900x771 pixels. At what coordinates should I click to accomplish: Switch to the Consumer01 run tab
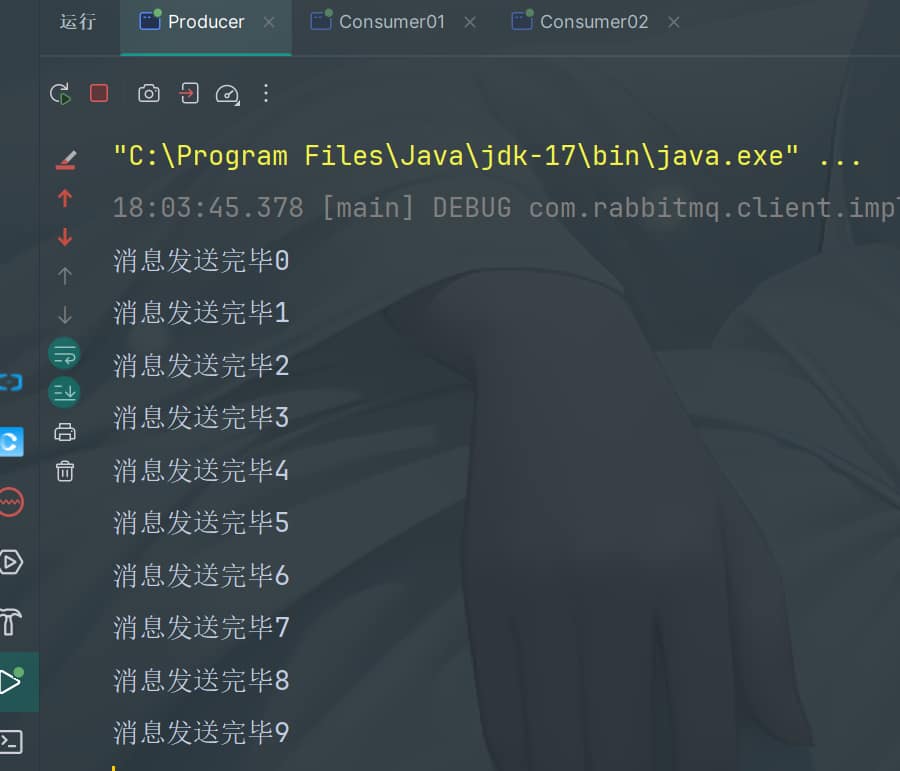(390, 22)
